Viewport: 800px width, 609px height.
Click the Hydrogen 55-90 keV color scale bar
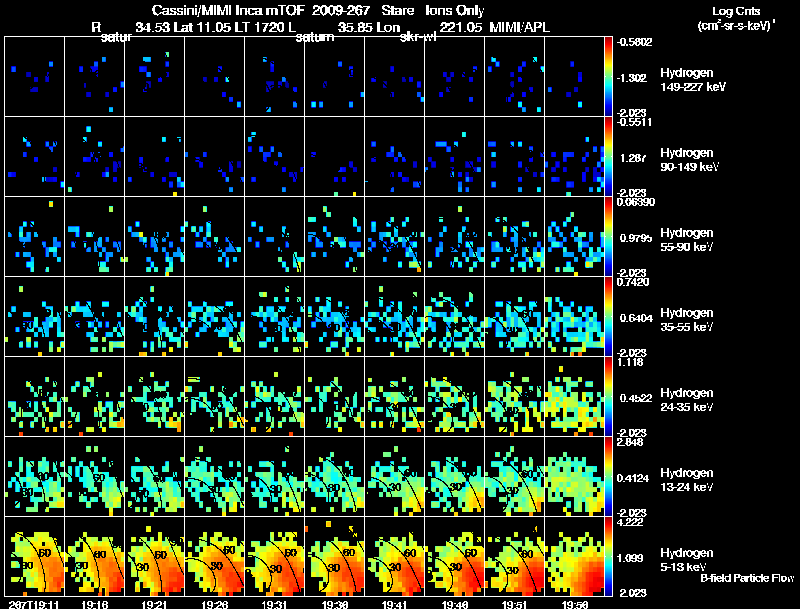tap(608, 237)
